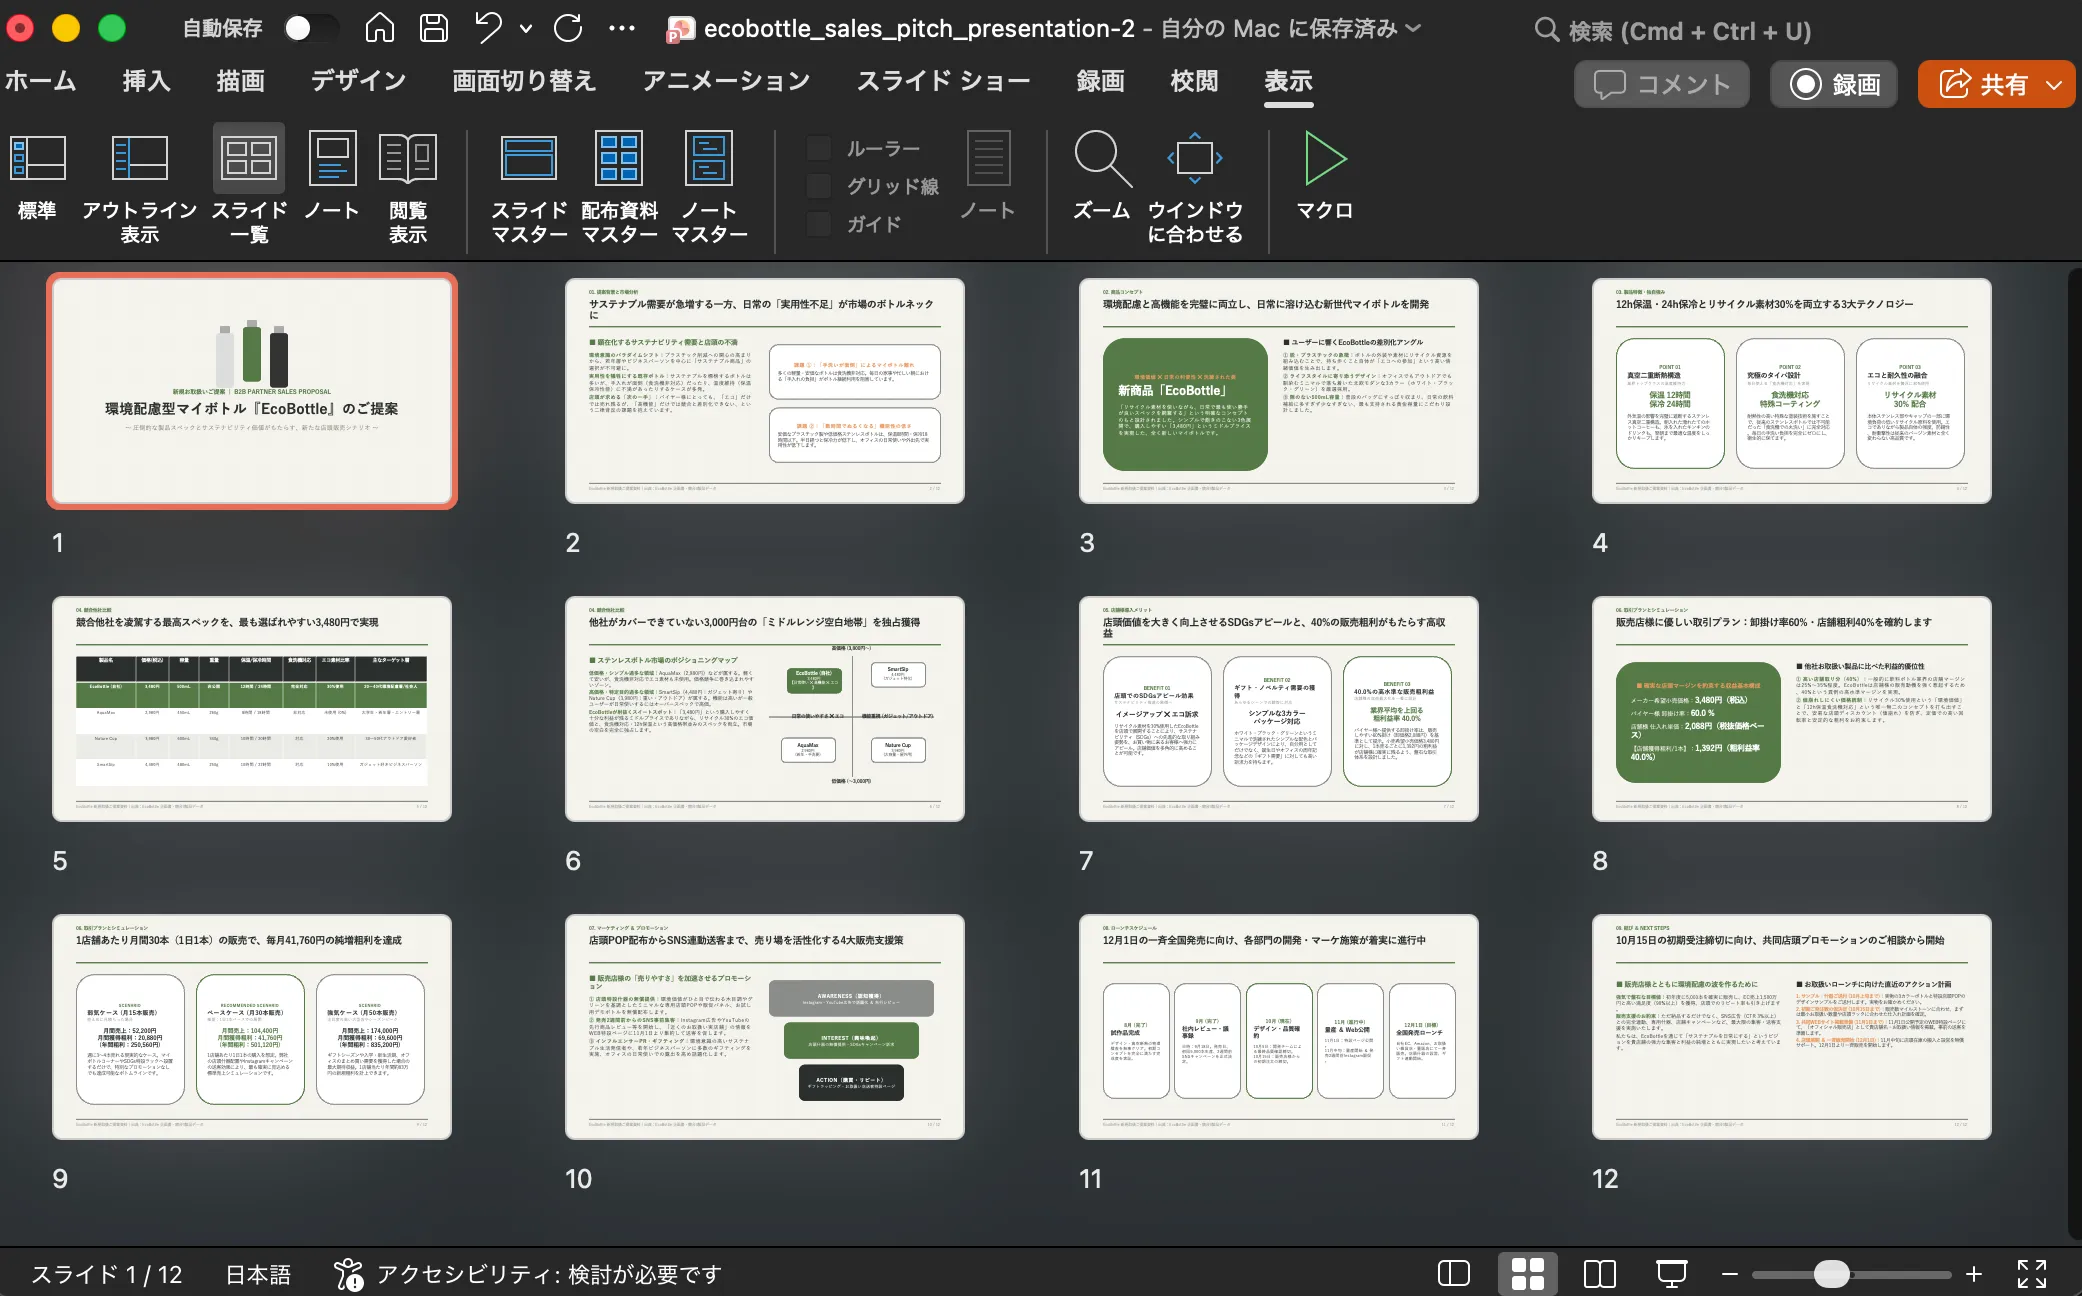
Task: Start slide show from status bar icon
Action: coord(1671,1273)
